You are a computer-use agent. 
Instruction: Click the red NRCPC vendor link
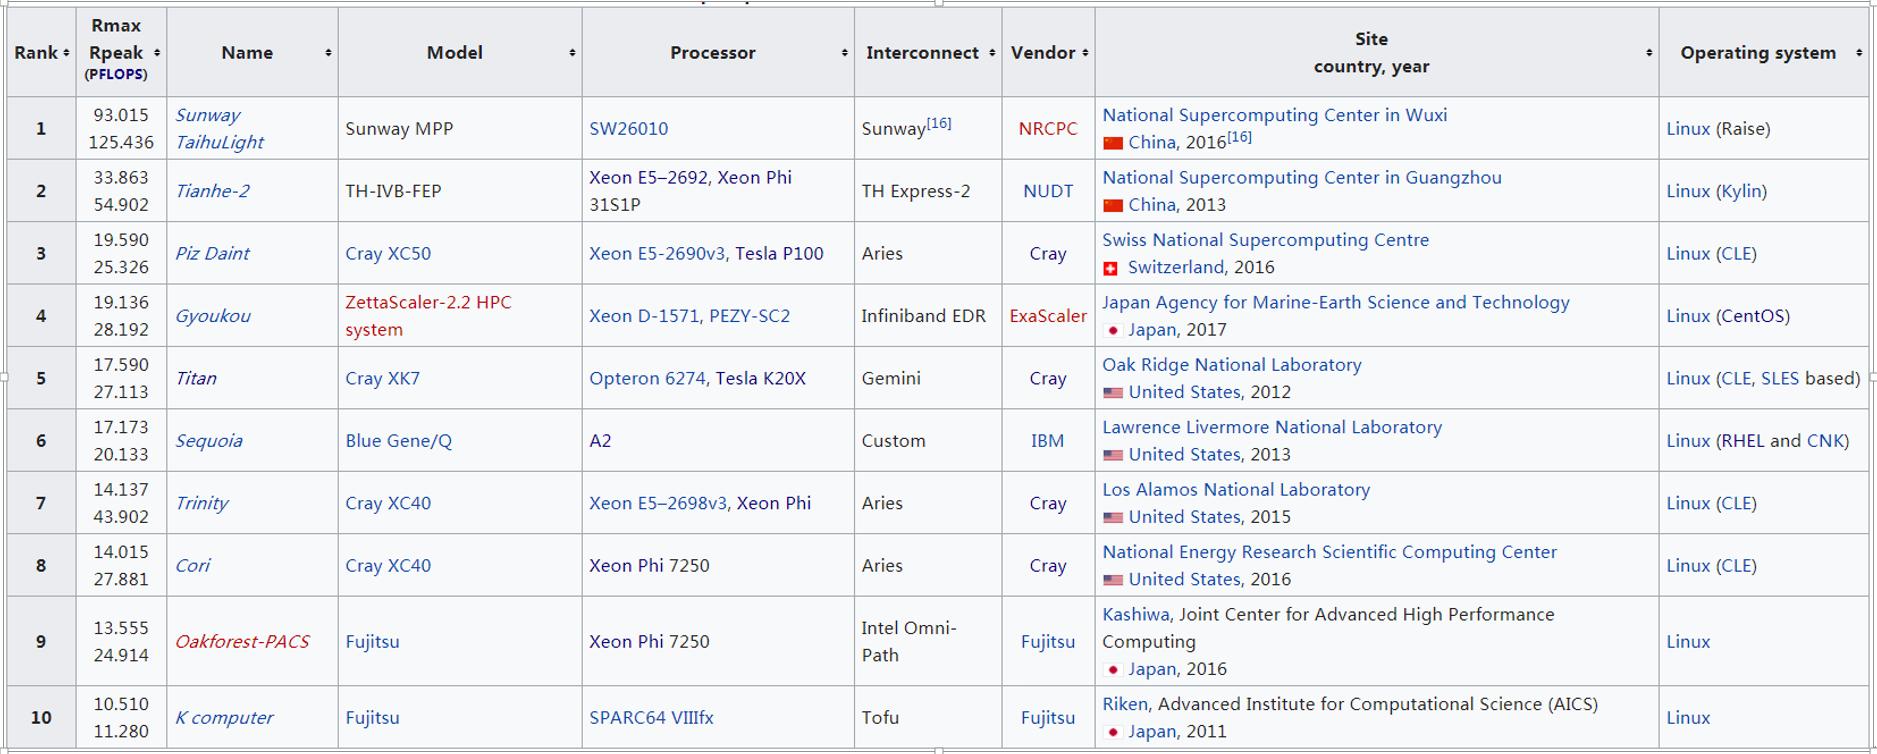coord(1048,129)
